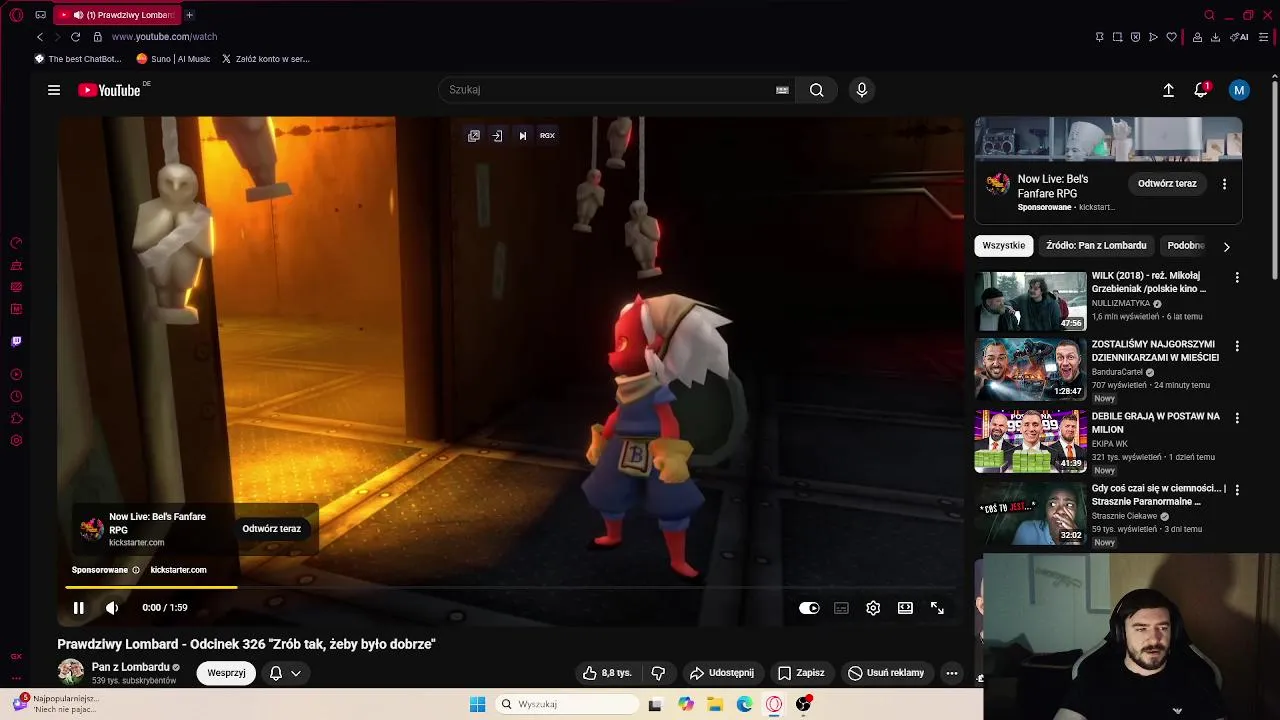Open the Opera GX main menu logo
The image size is (1280, 720).
pyautogui.click(x=16, y=15)
